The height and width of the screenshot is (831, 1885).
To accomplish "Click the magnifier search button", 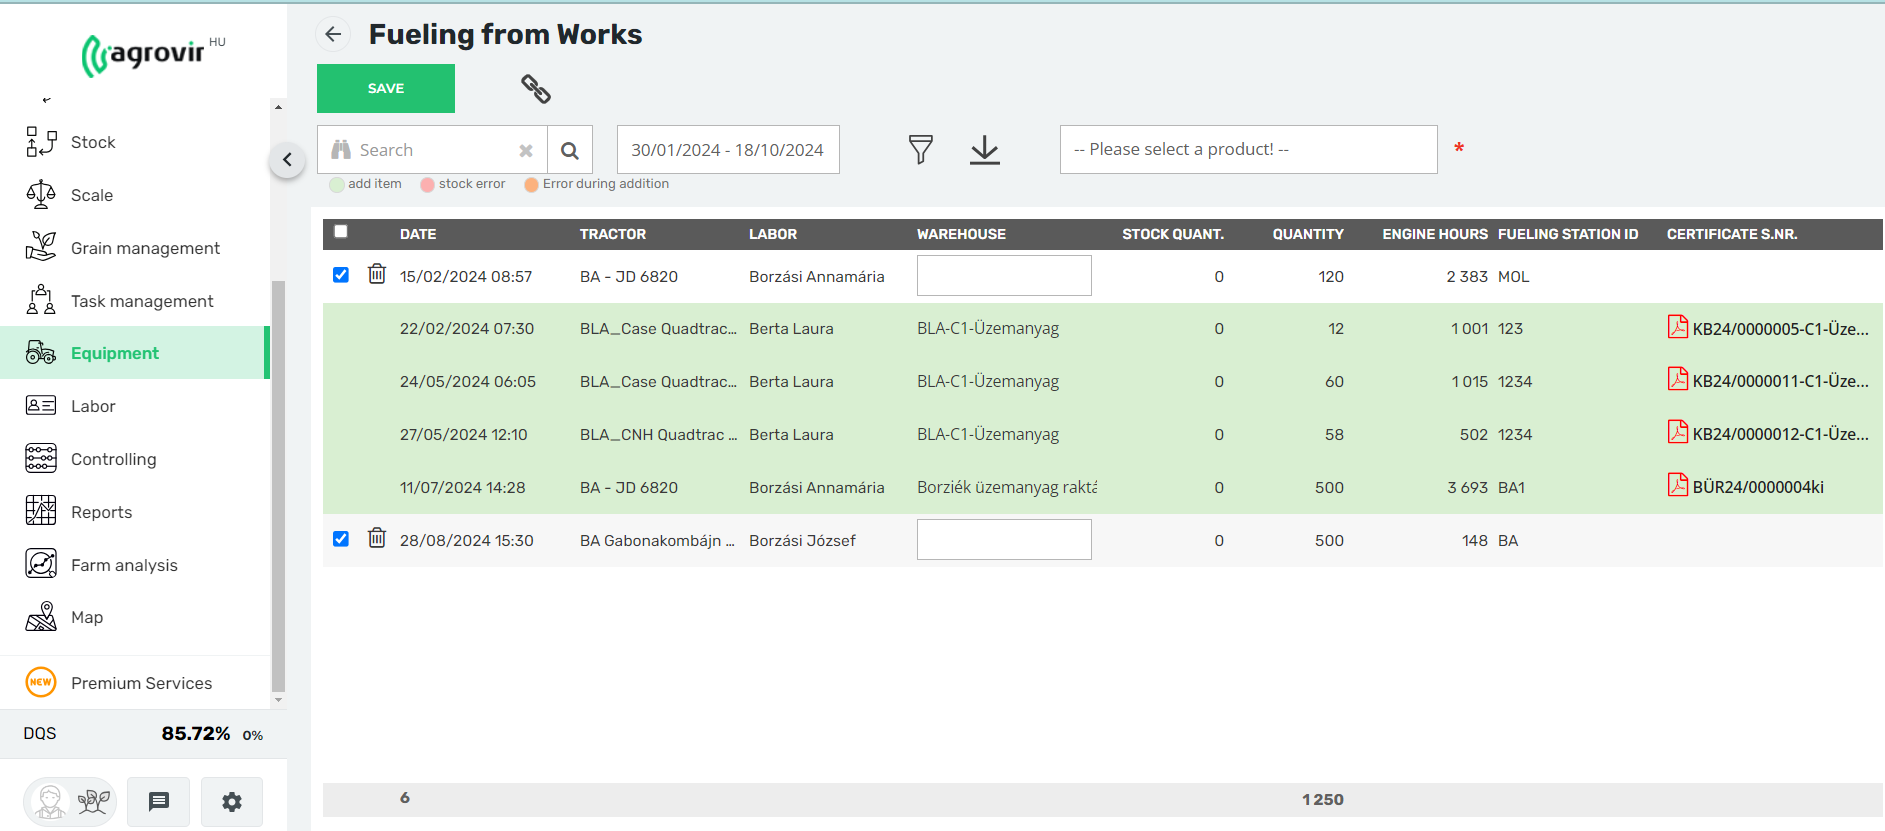I will (570, 150).
